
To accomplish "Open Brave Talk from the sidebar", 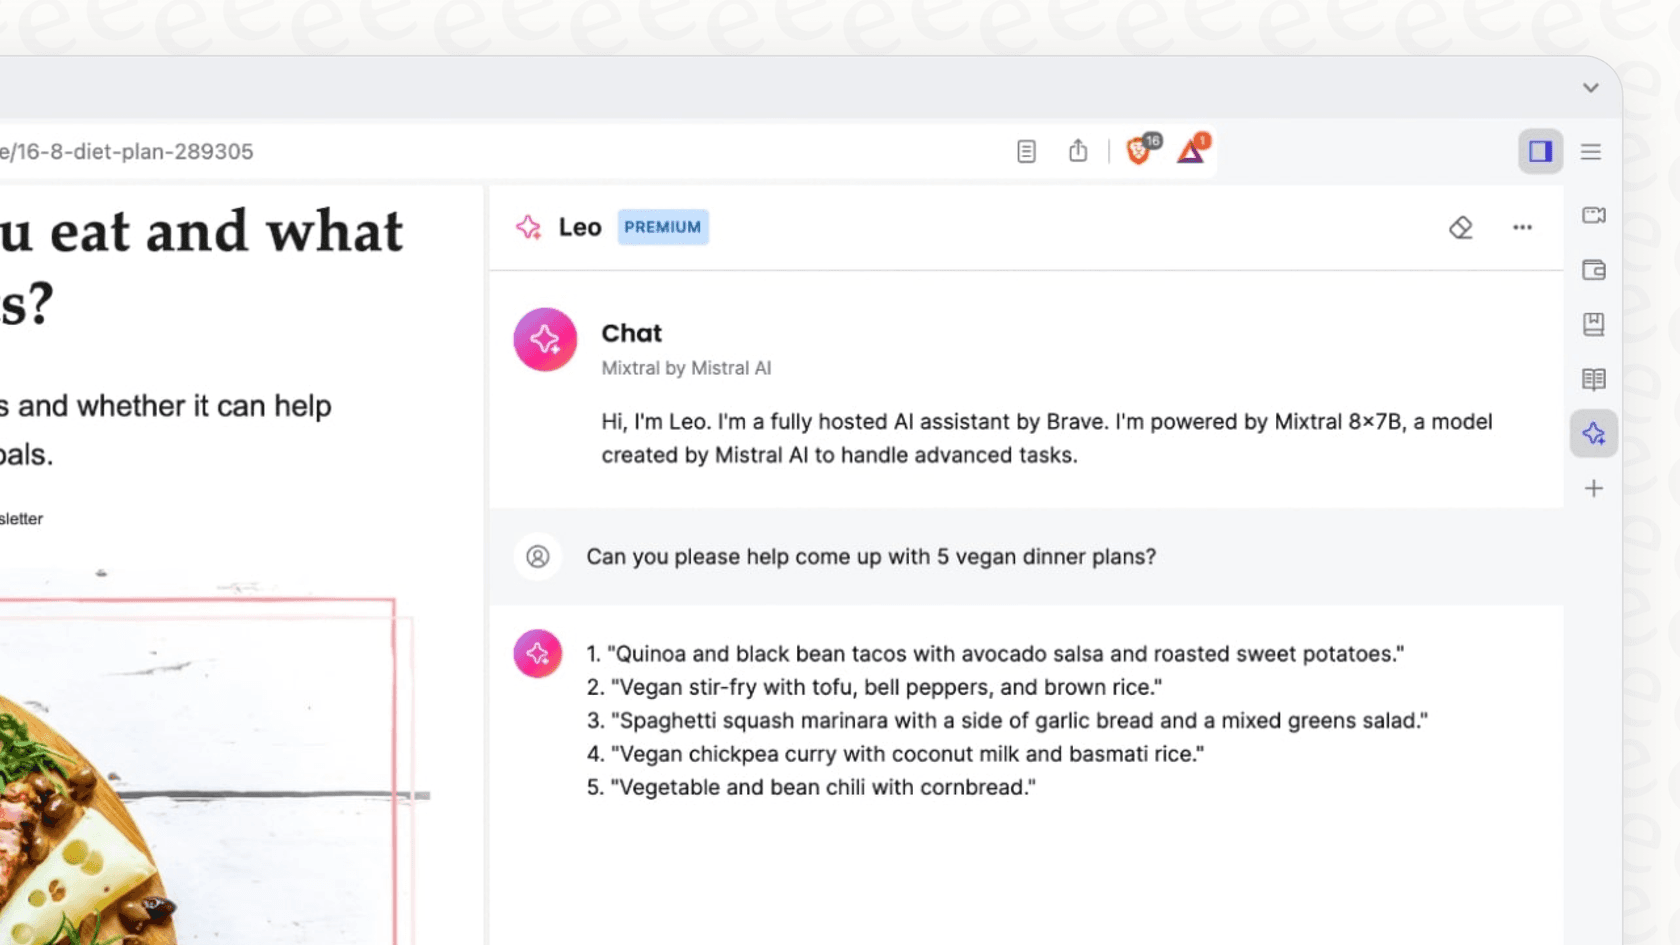I will (1593, 214).
